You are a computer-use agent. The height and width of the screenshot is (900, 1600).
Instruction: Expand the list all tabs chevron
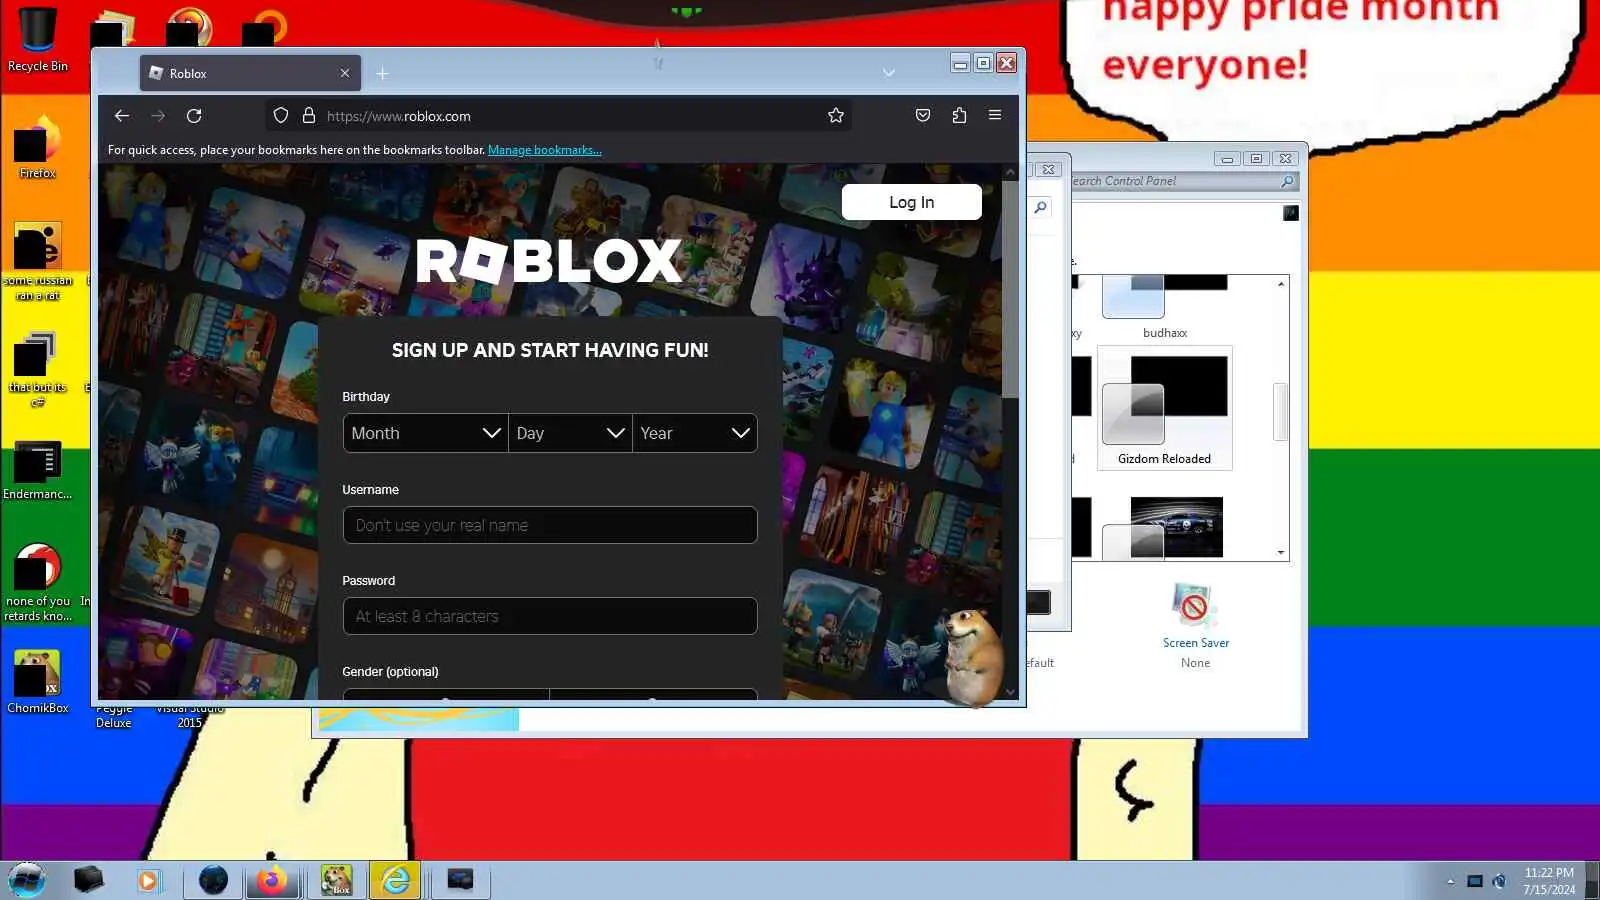(888, 73)
